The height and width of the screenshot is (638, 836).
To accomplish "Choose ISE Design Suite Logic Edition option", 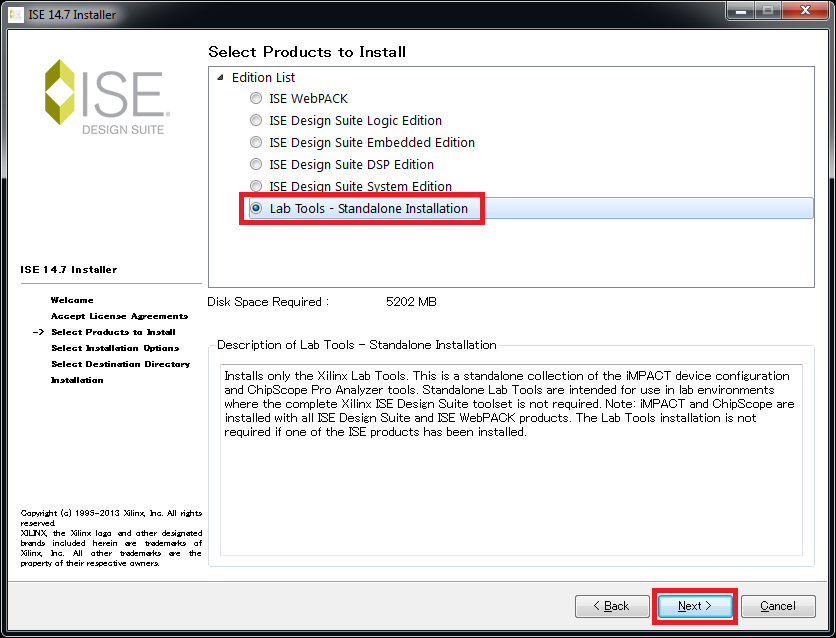I will coord(256,120).
